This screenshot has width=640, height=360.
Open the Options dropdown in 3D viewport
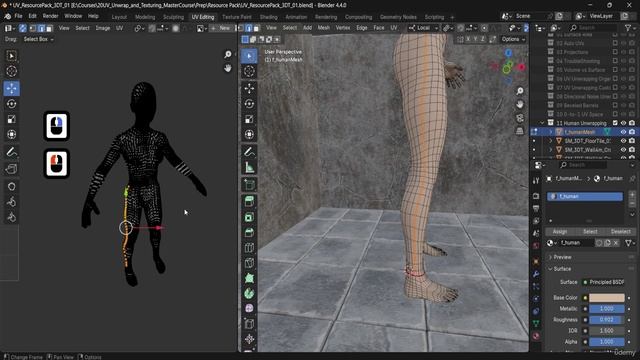(513, 39)
